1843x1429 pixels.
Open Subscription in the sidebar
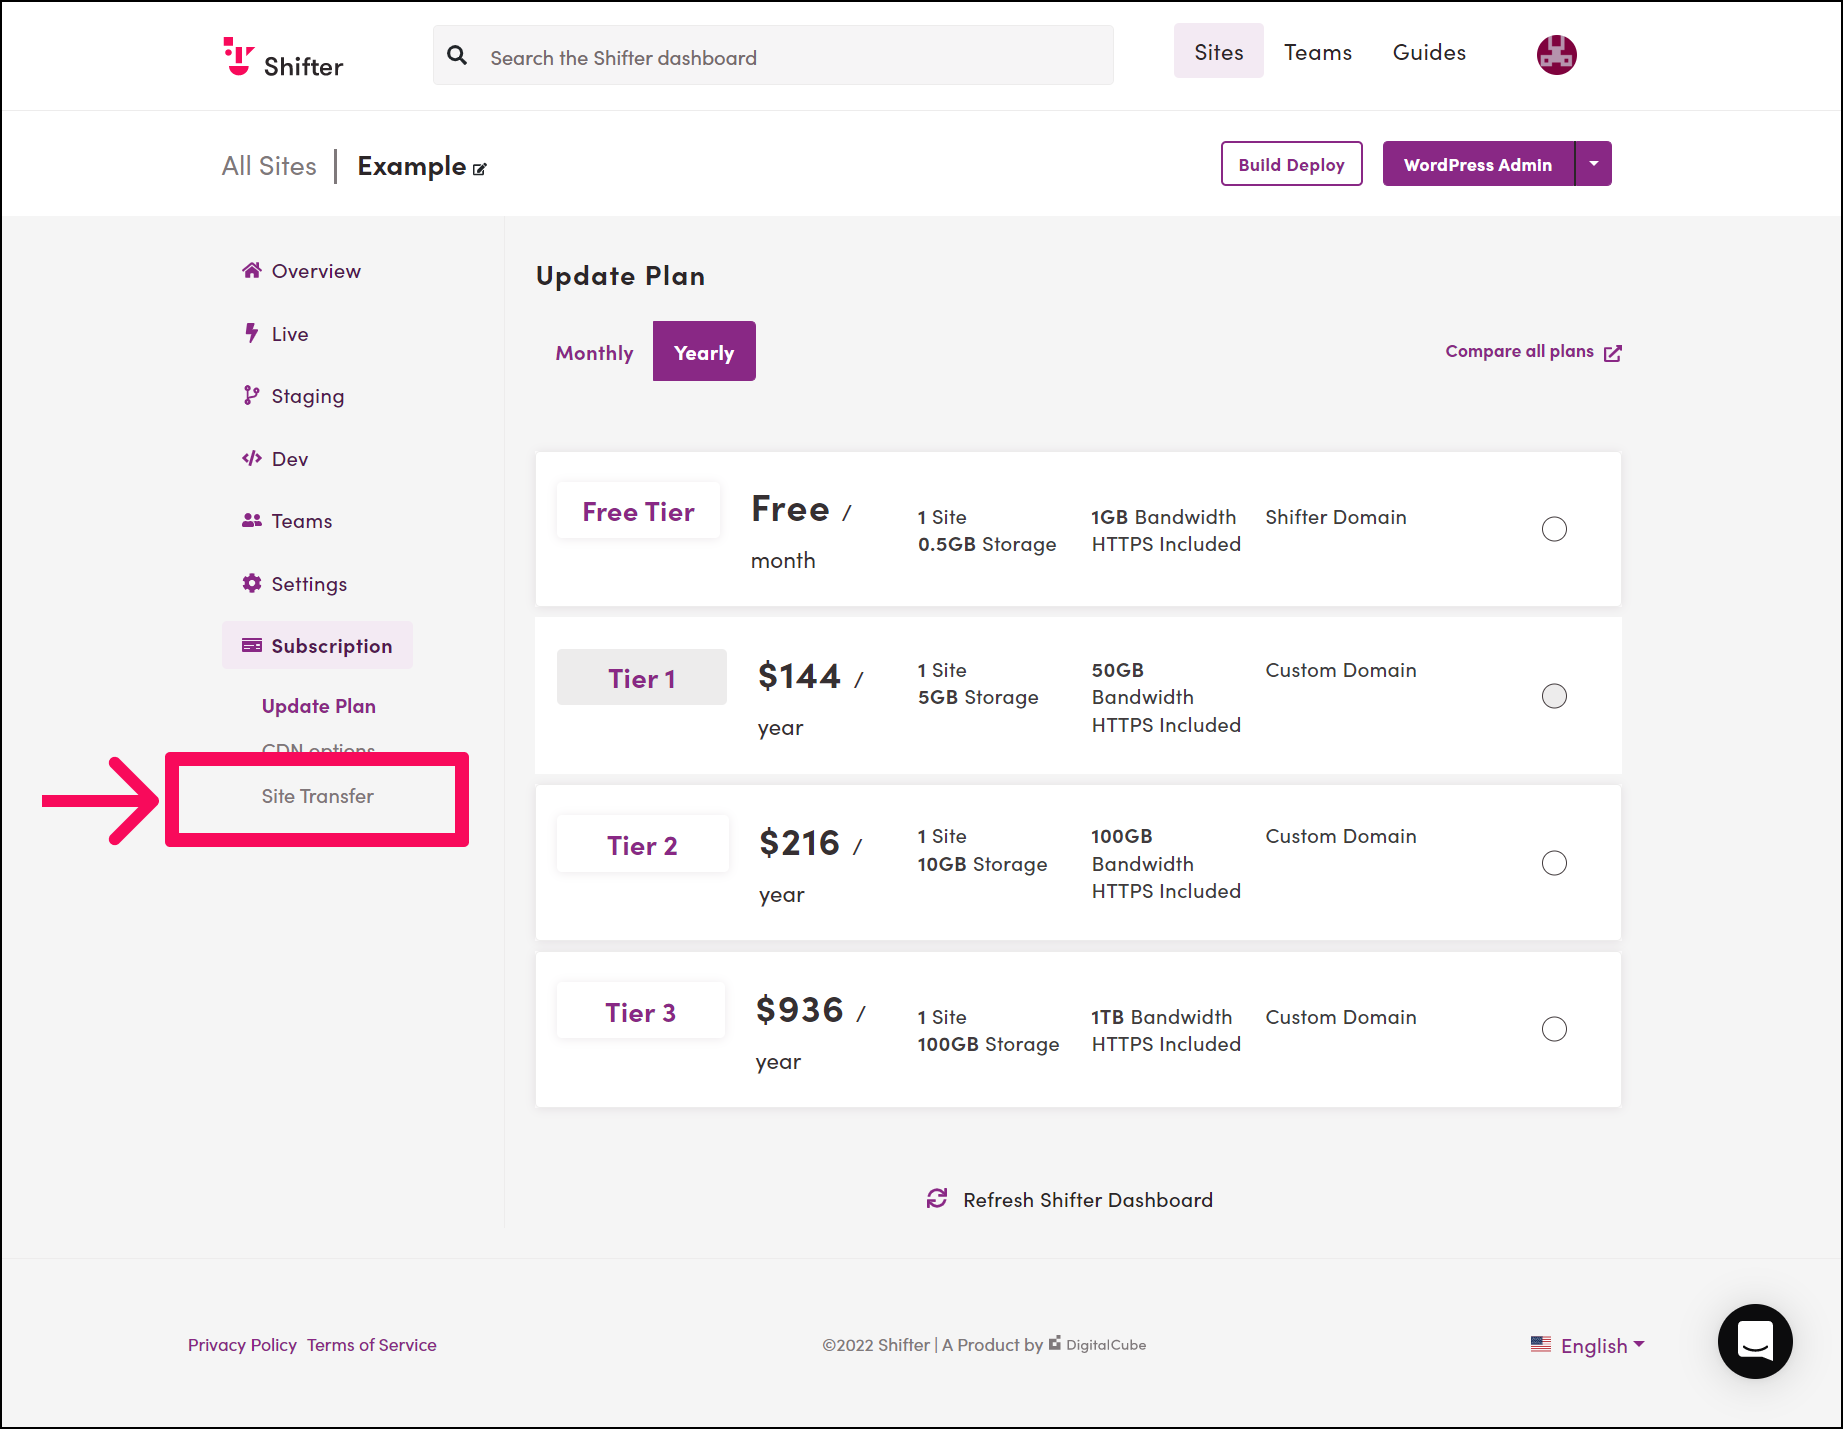pos(317,646)
